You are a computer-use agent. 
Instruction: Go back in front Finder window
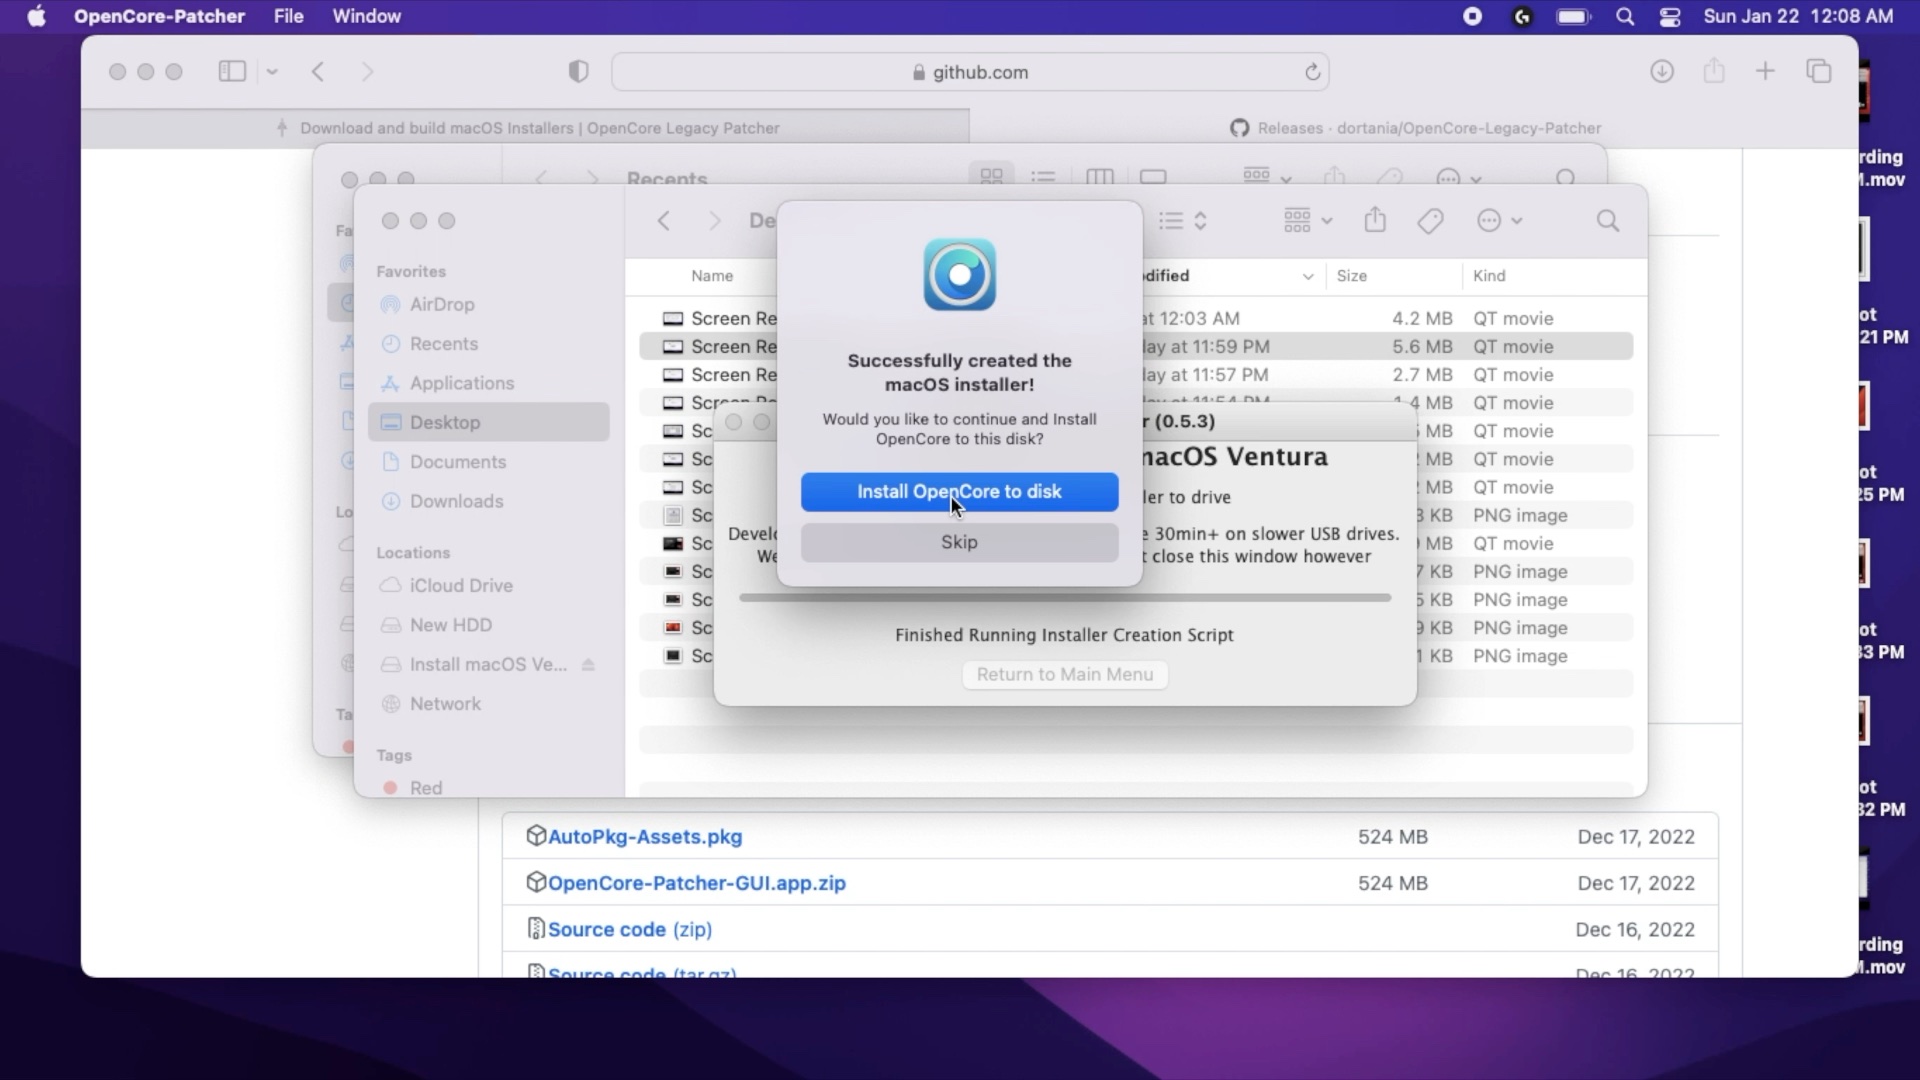[x=663, y=220]
